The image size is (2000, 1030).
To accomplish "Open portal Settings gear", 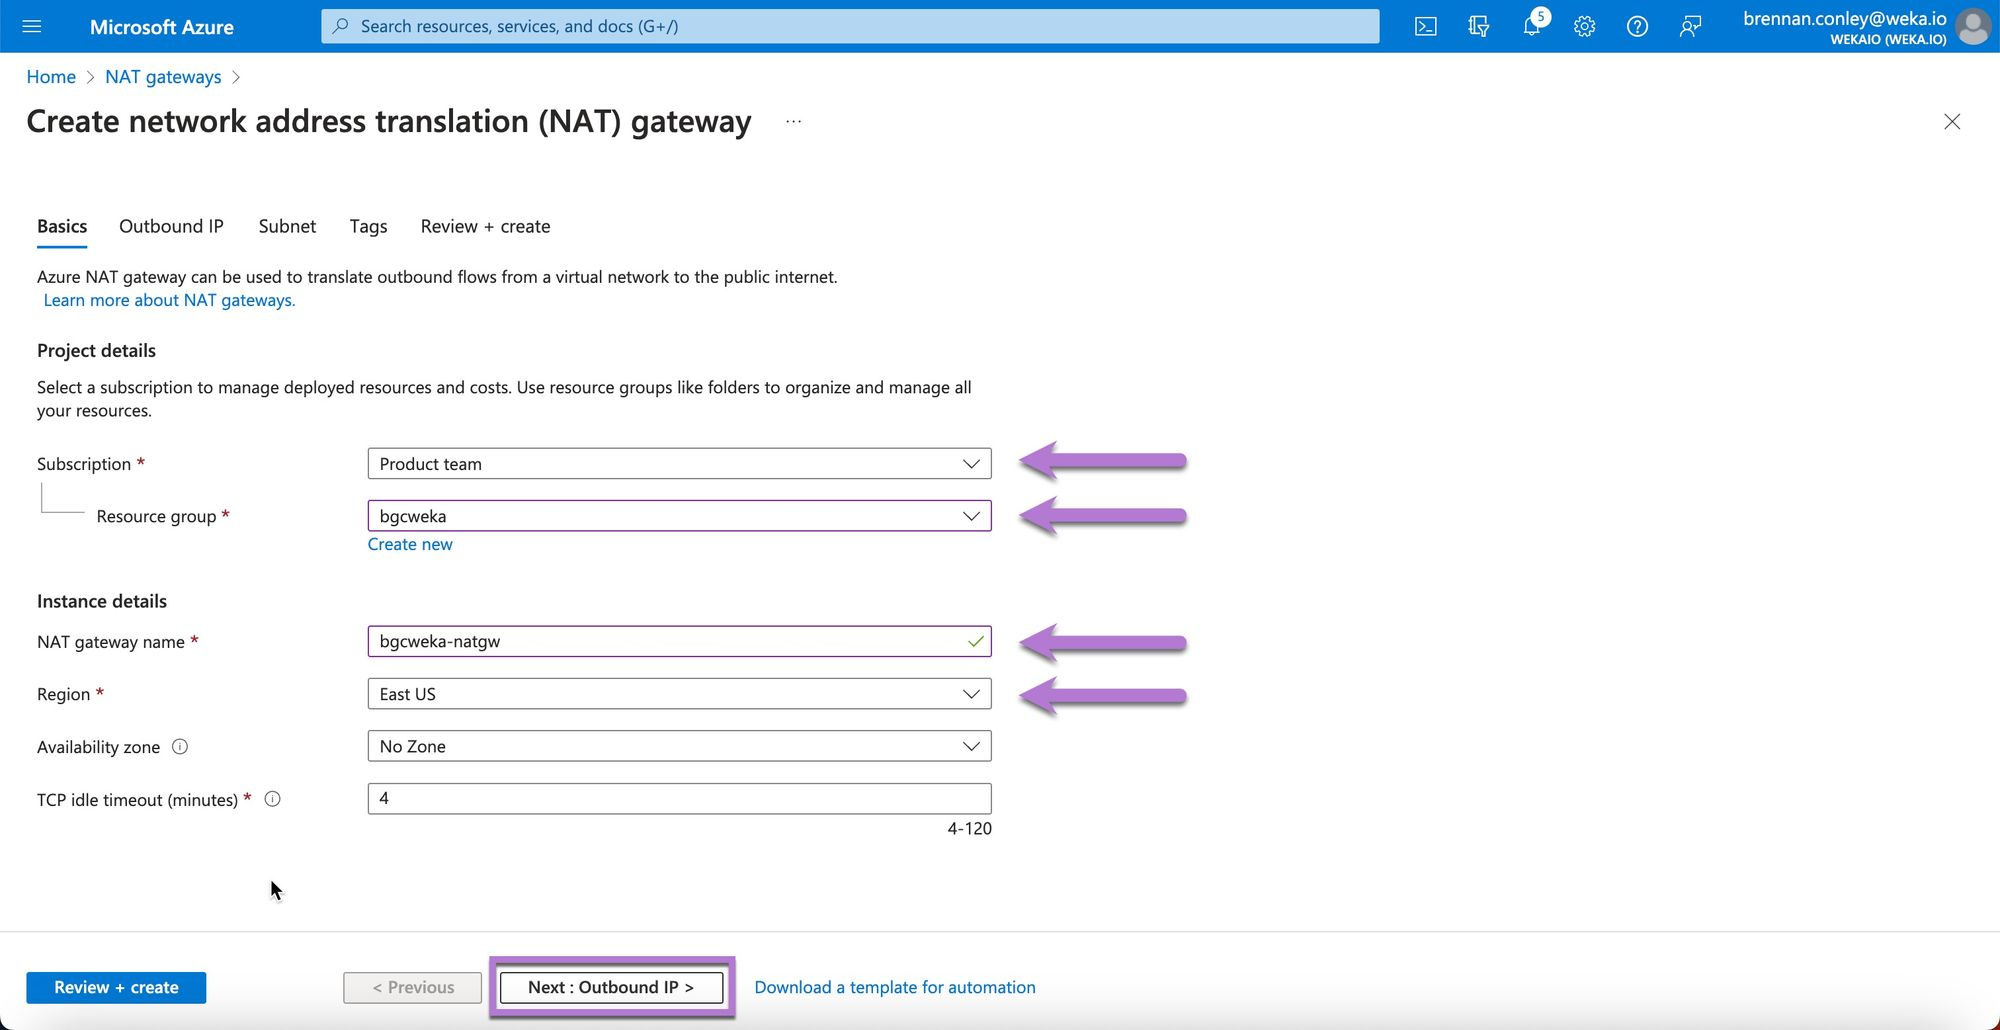I will [x=1584, y=26].
